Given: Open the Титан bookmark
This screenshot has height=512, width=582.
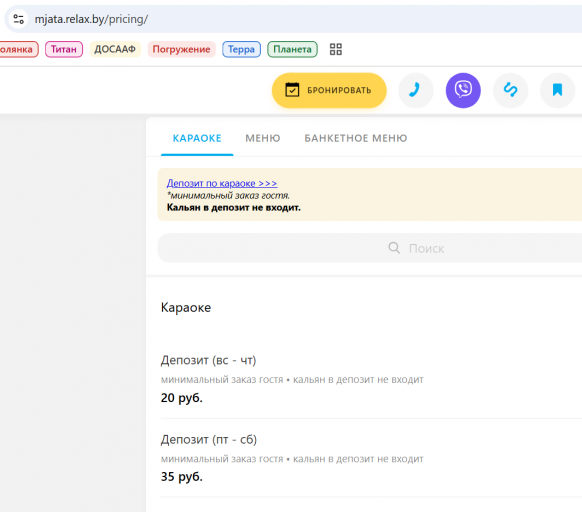Looking at the screenshot, I should (x=64, y=49).
